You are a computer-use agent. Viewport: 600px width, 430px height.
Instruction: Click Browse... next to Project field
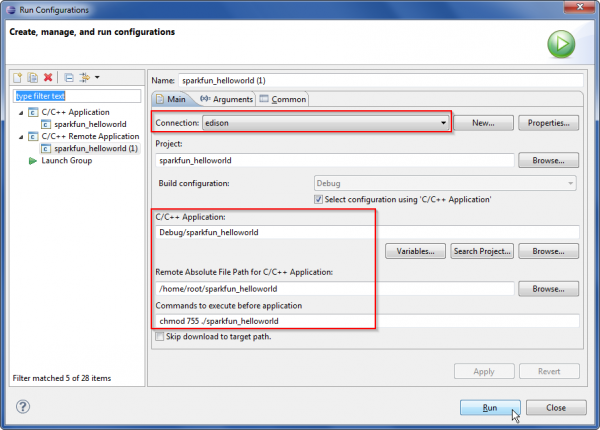(548, 160)
